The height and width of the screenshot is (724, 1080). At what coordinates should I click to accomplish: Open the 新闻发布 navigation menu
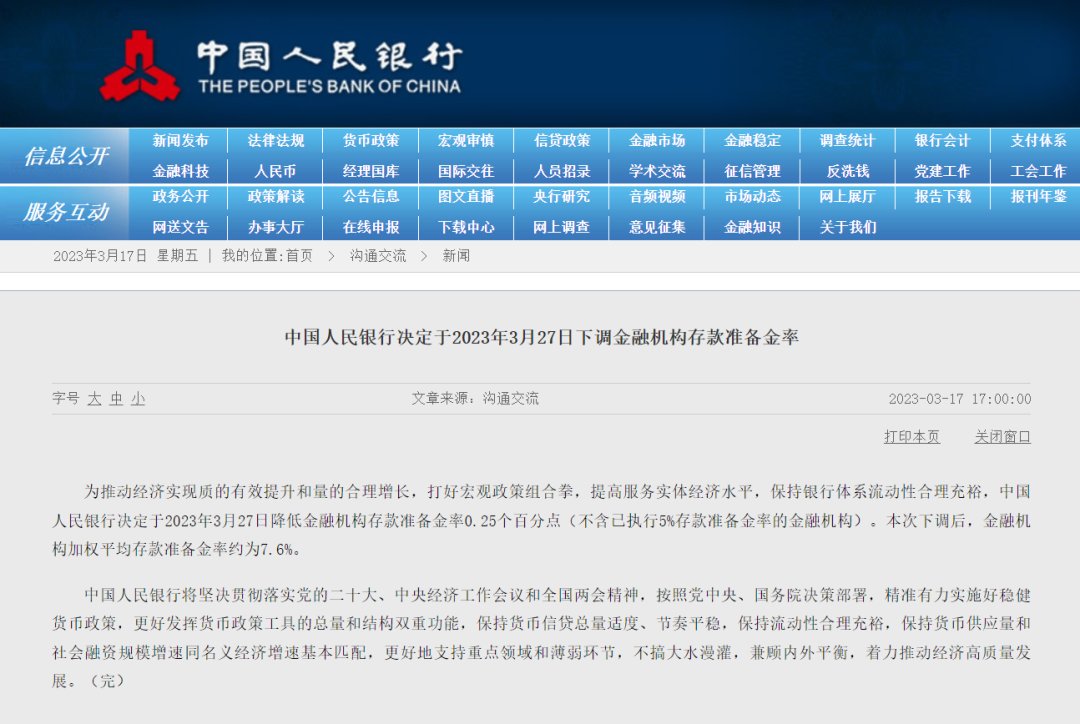[x=182, y=140]
